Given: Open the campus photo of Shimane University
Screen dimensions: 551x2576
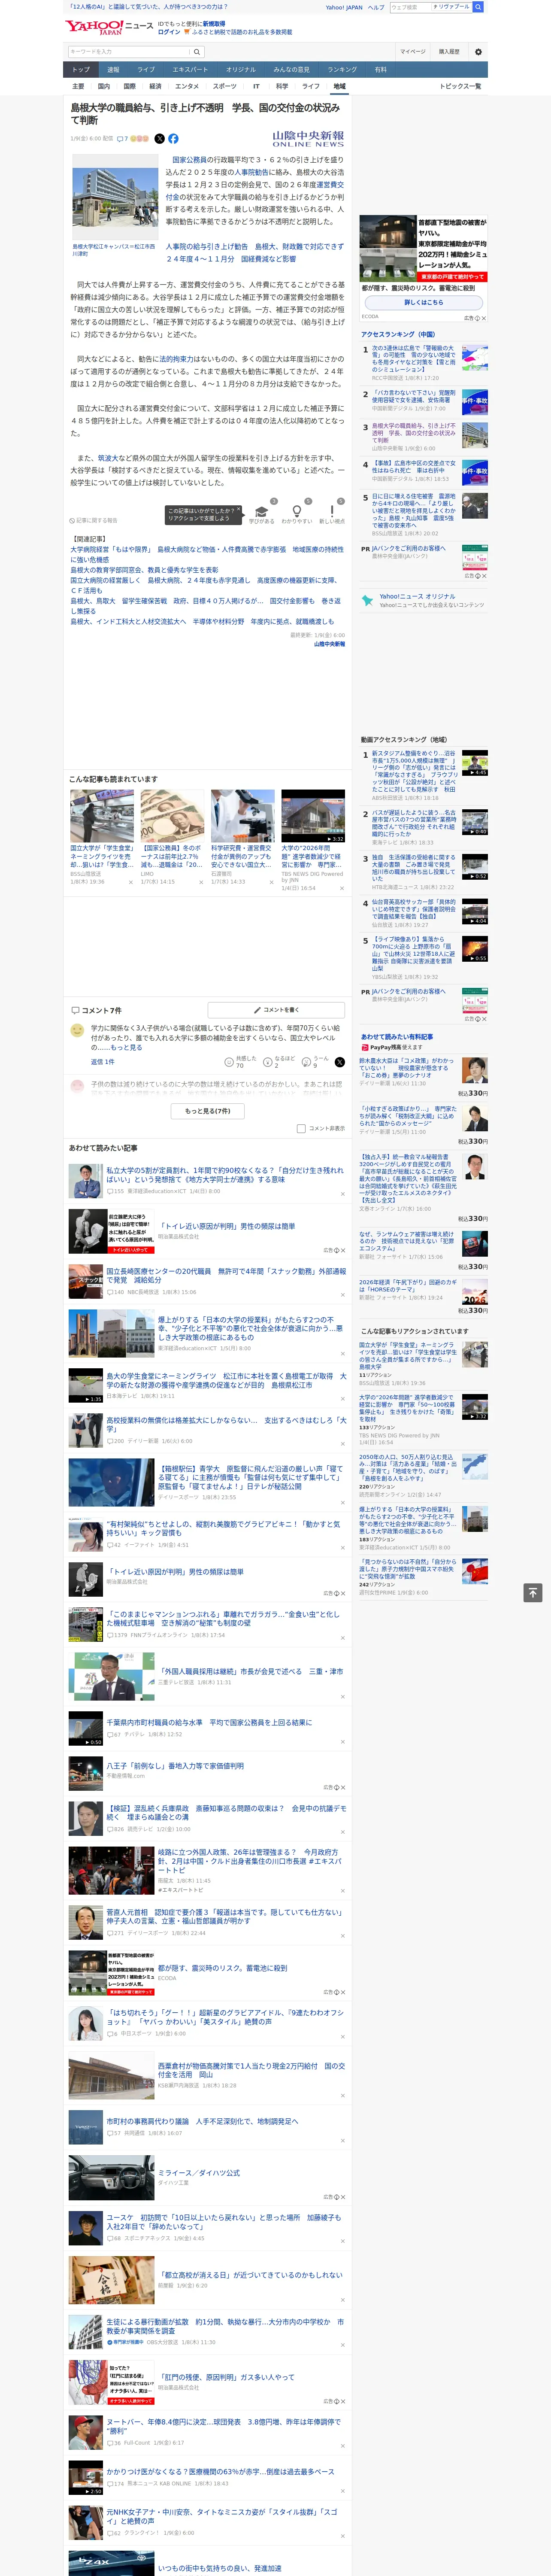Looking at the screenshot, I should click(114, 197).
